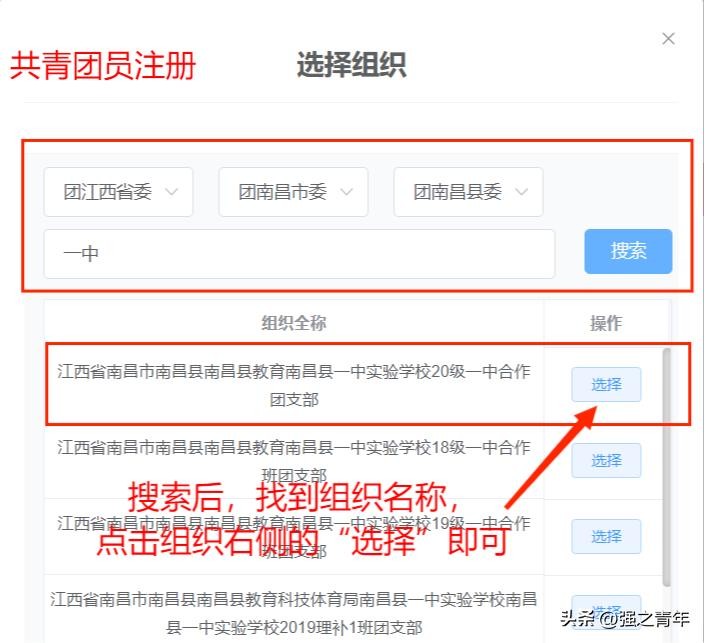
Task: Click the blue 搜索 search button
Action: (x=628, y=251)
